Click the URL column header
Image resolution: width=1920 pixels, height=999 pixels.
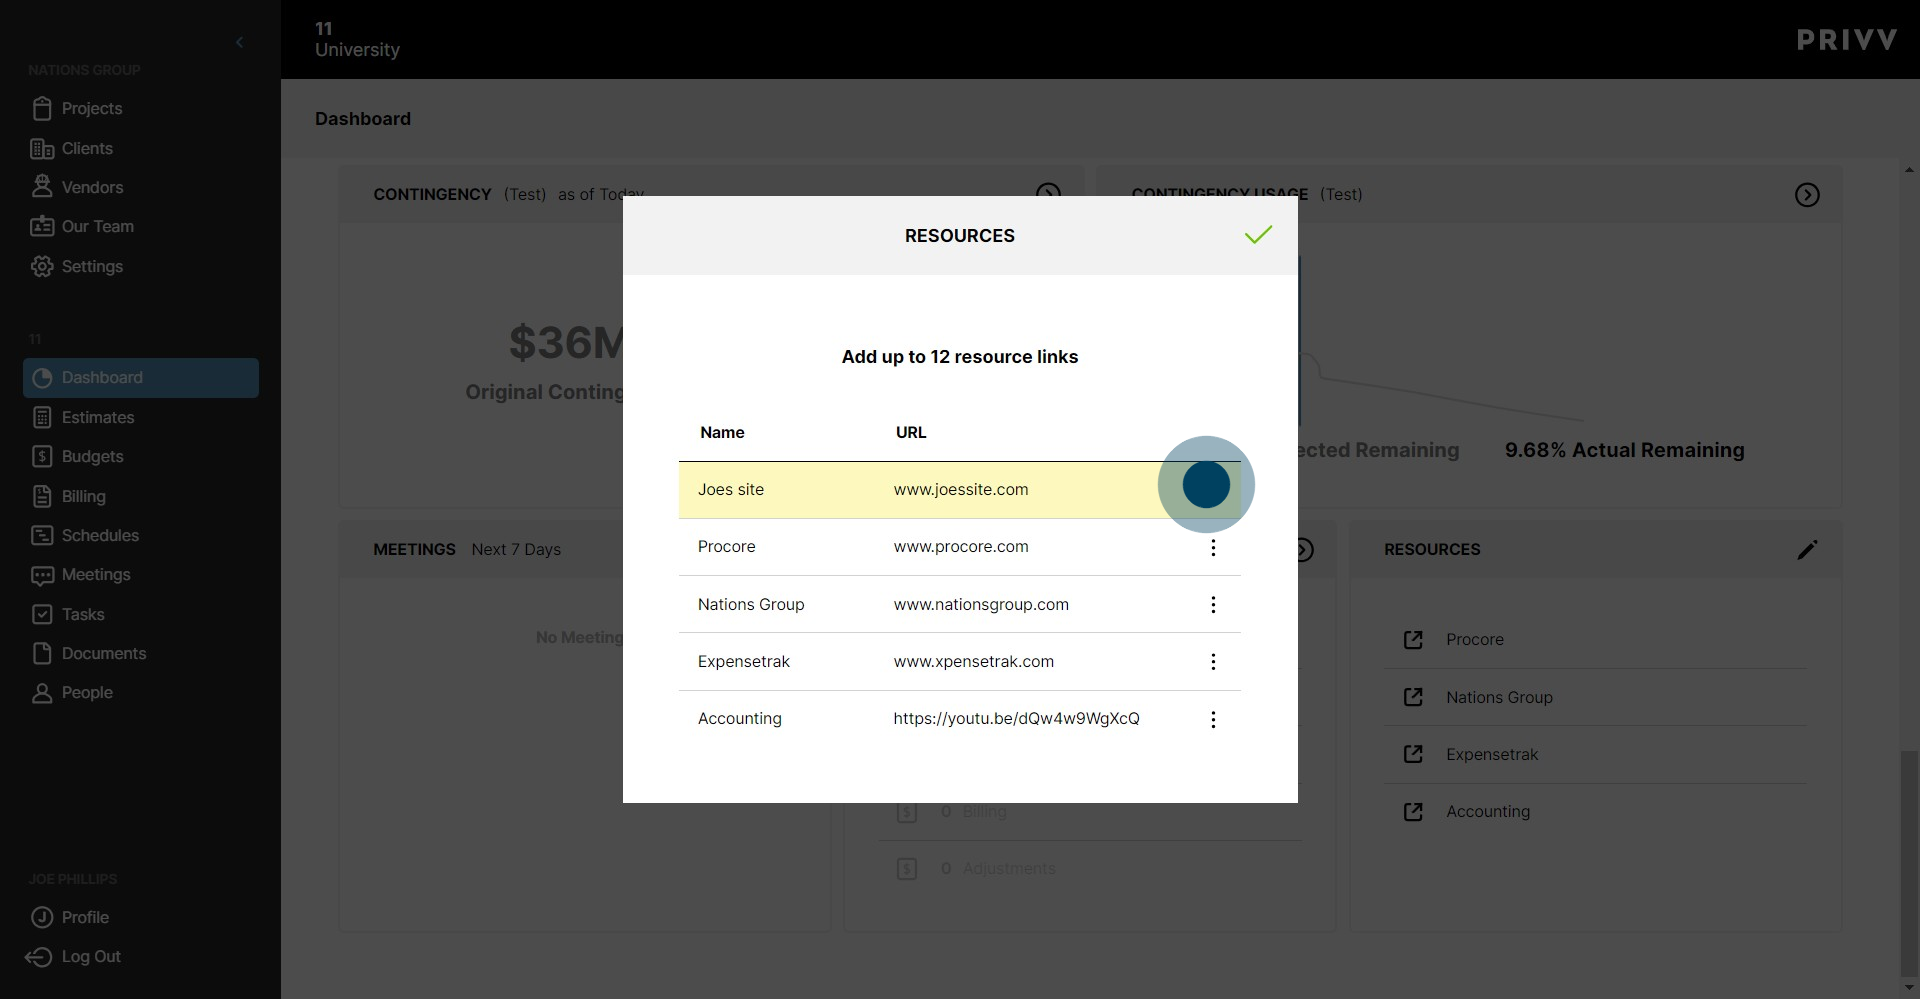[911, 433]
